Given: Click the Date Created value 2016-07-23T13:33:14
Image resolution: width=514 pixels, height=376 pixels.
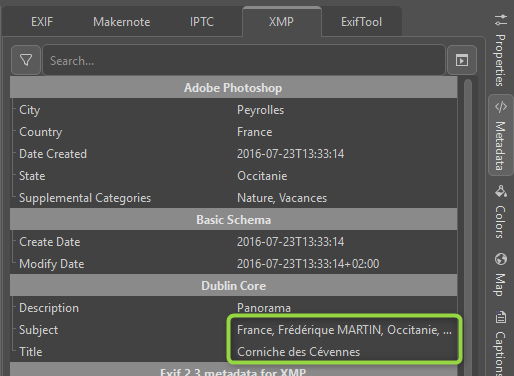Looking at the screenshot, I should (x=291, y=154).
